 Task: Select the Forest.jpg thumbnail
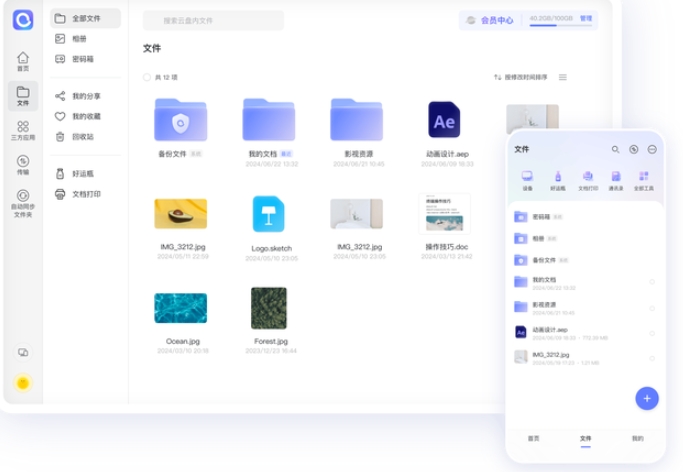[x=269, y=308]
